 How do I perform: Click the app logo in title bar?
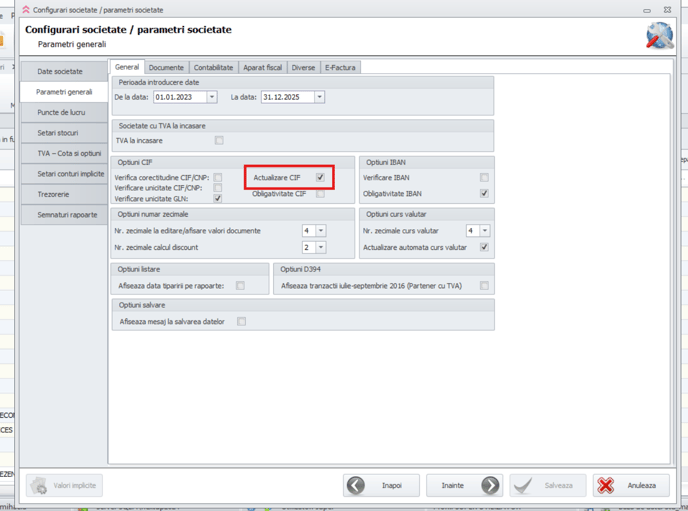click(x=26, y=9)
